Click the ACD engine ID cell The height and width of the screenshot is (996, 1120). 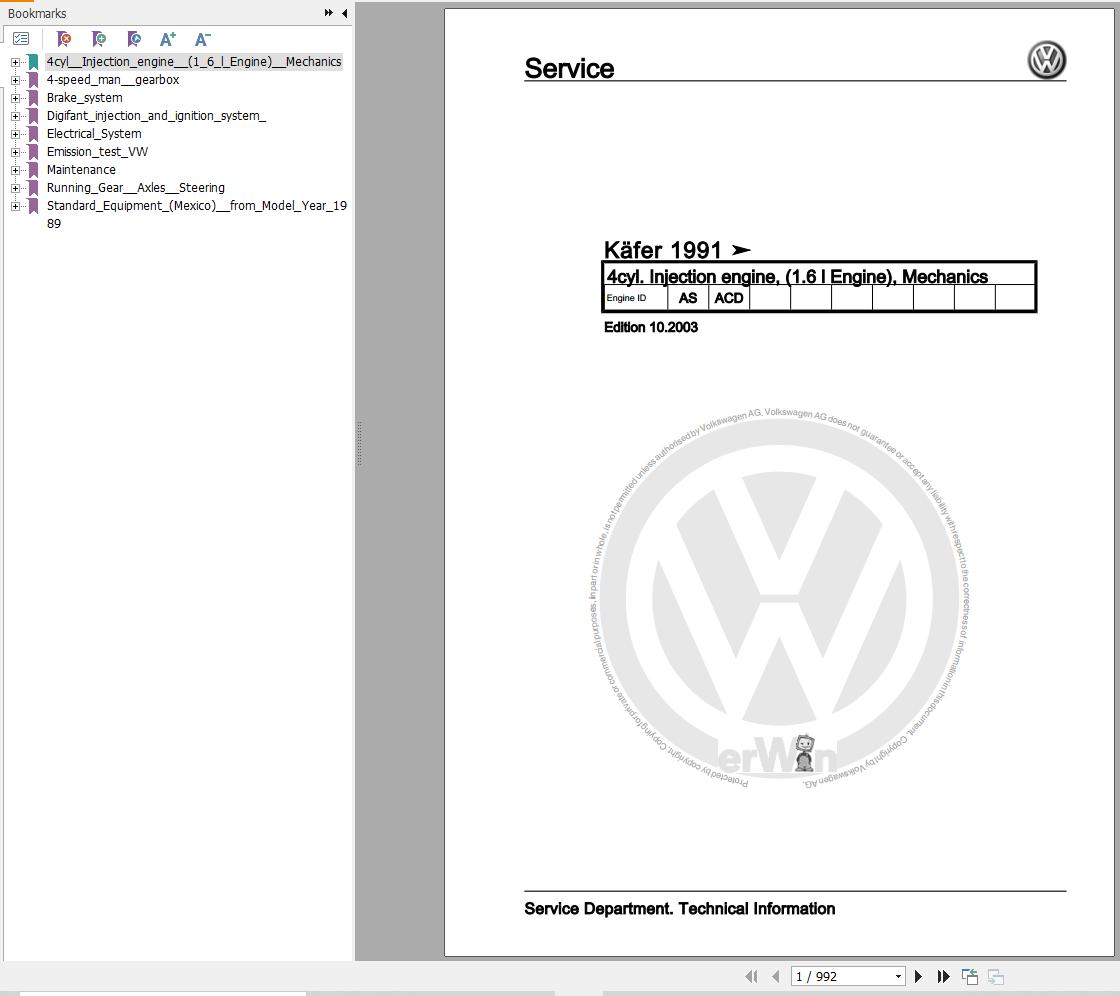[729, 298]
